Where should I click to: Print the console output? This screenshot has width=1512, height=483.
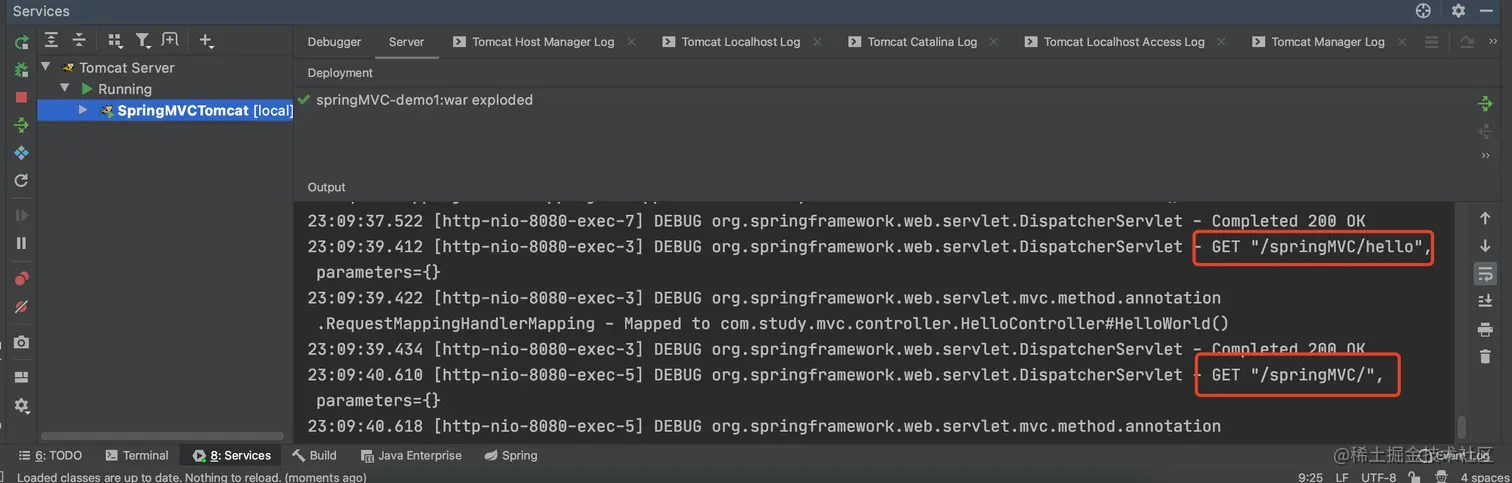(x=1485, y=329)
